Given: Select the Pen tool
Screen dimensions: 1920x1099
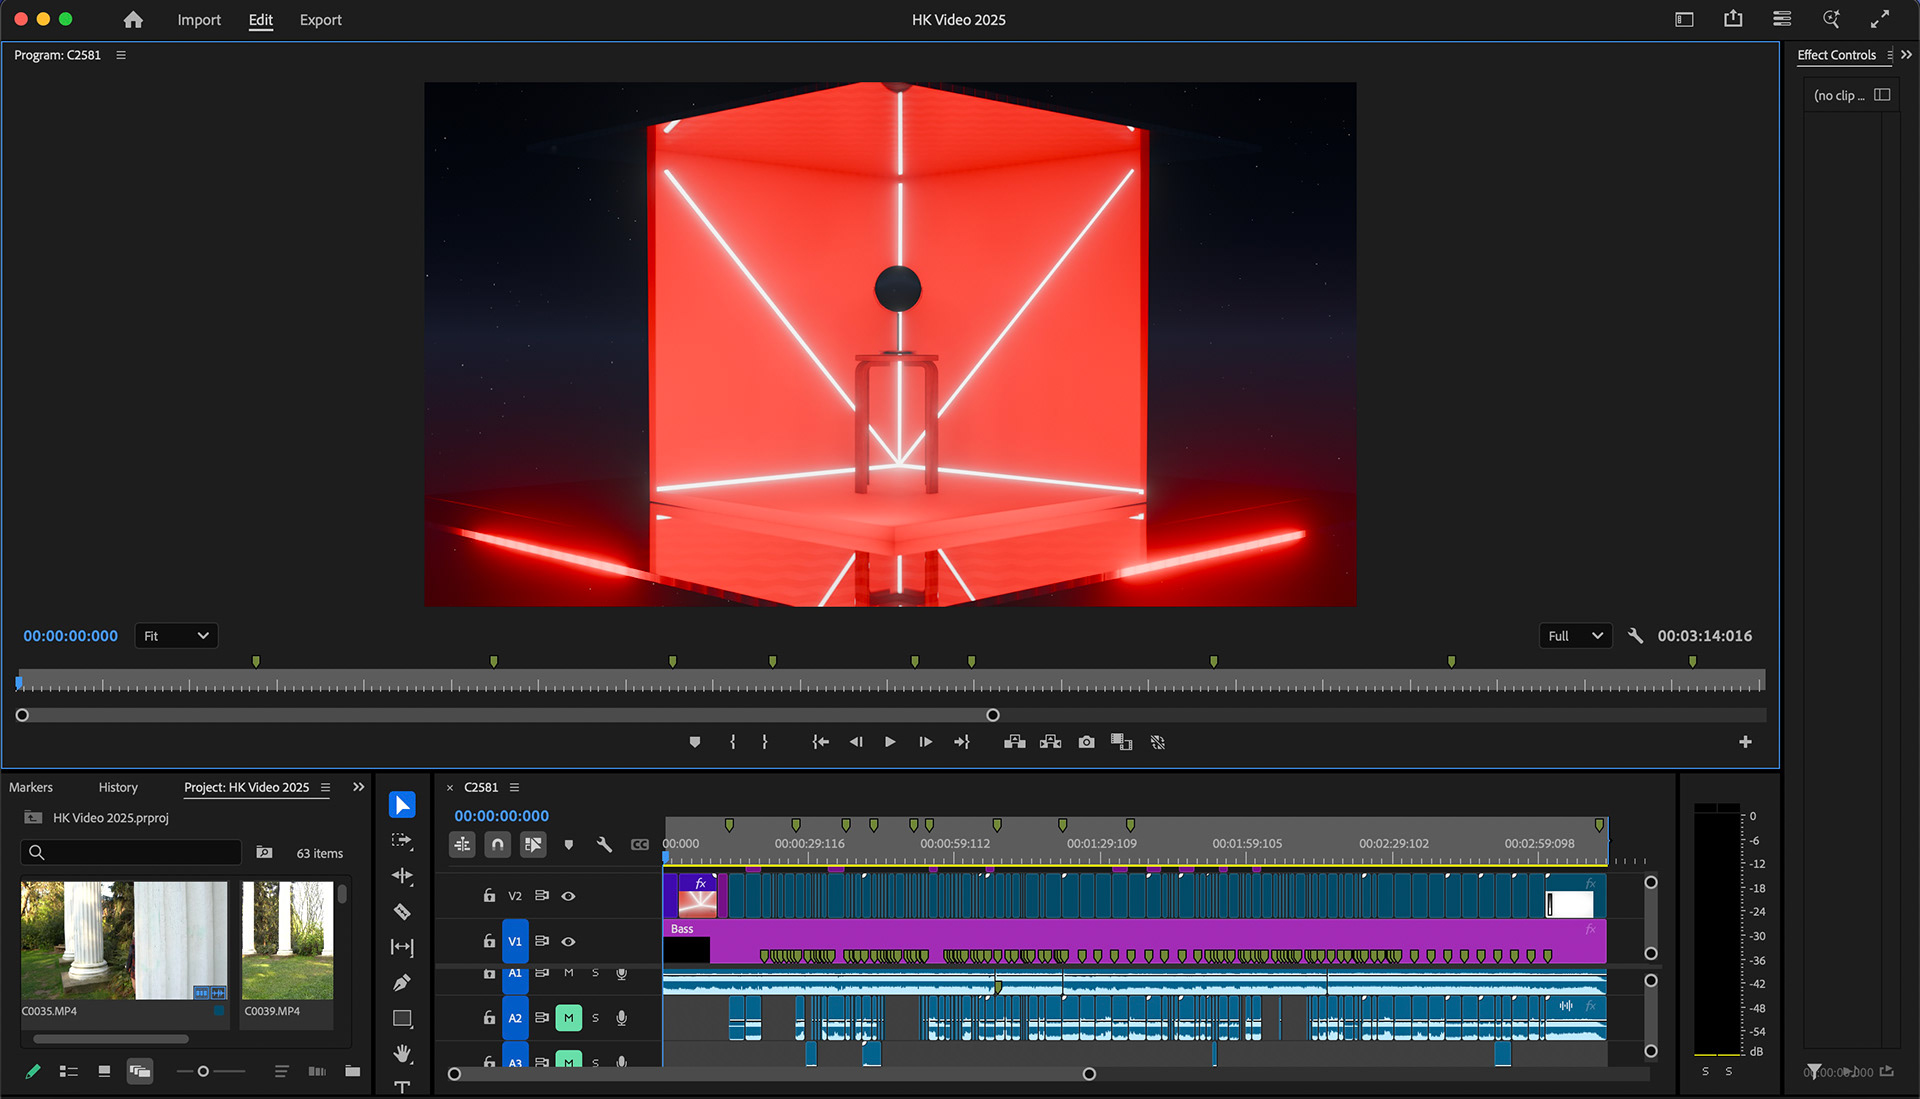Looking at the screenshot, I should point(402,983).
